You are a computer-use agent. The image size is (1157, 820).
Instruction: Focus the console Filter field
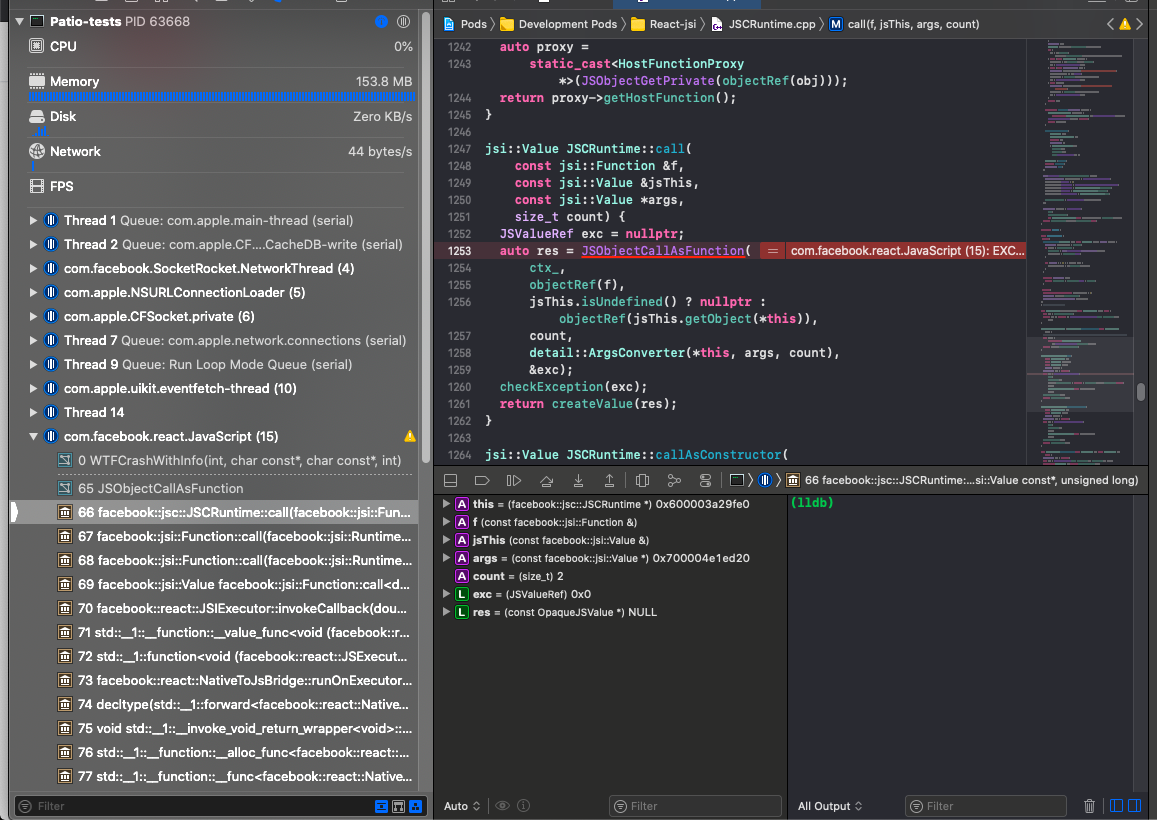[x=986, y=806]
